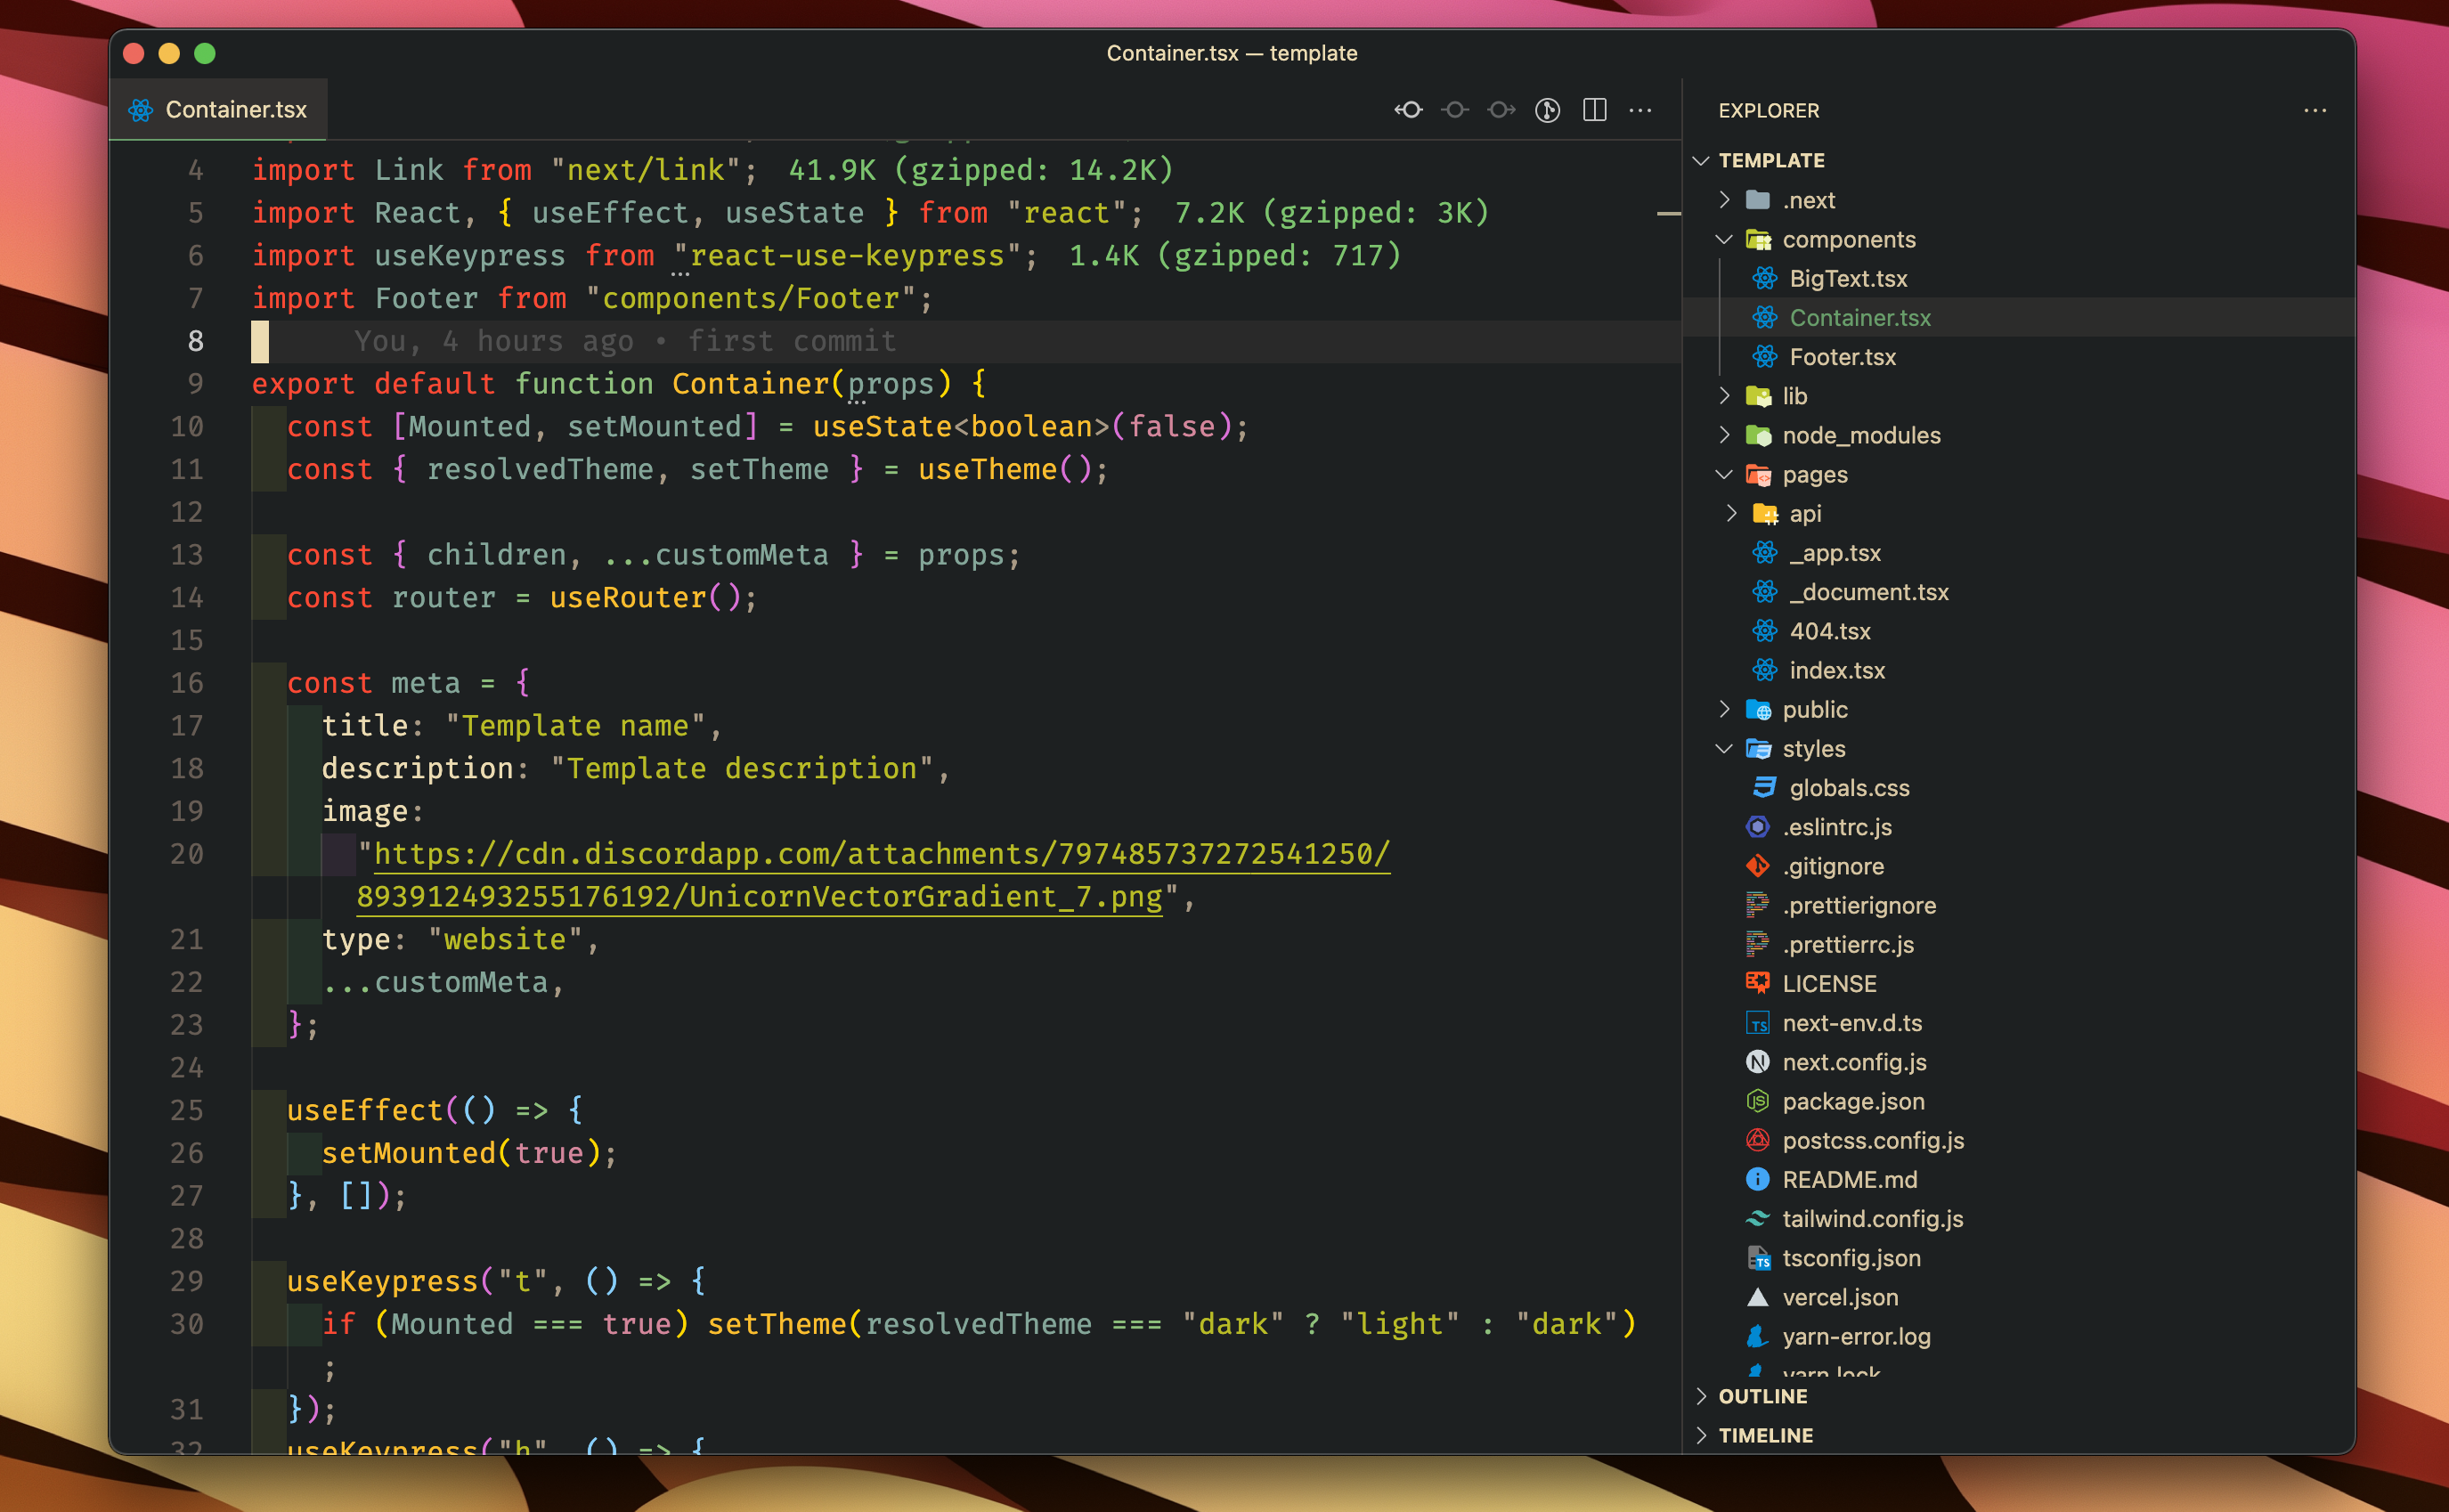Open More Actions ellipsis in editor toolbar
This screenshot has width=2449, height=1512.
point(1641,110)
